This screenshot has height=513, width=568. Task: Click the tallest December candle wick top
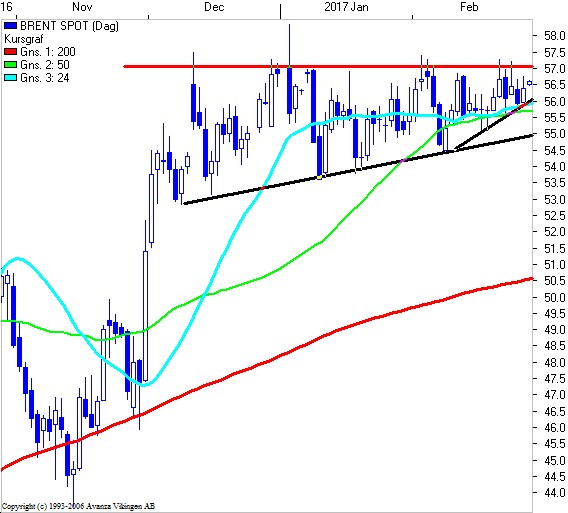pos(289,25)
